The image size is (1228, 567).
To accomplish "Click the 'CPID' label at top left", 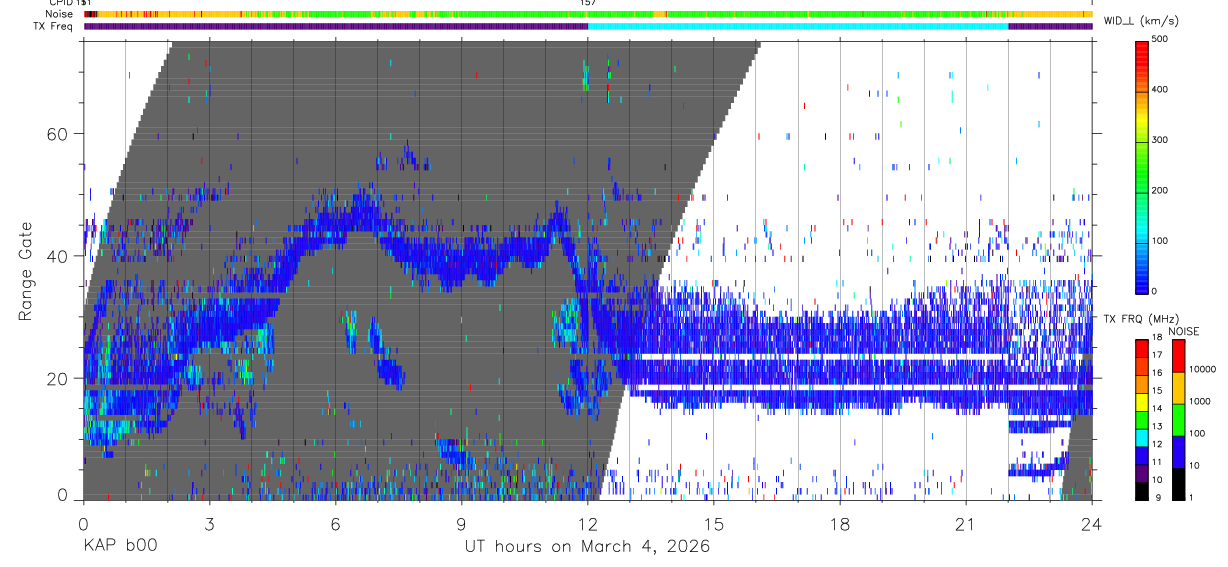I will tap(59, 3).
